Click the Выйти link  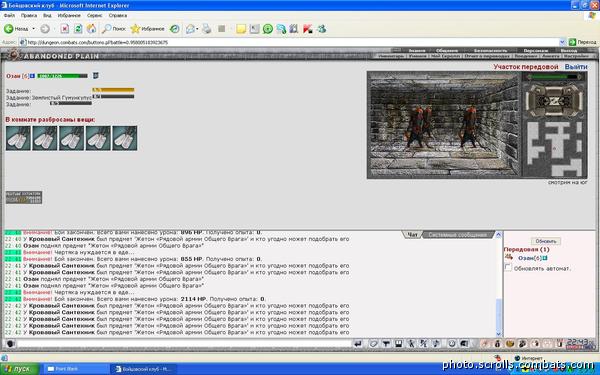(x=576, y=67)
